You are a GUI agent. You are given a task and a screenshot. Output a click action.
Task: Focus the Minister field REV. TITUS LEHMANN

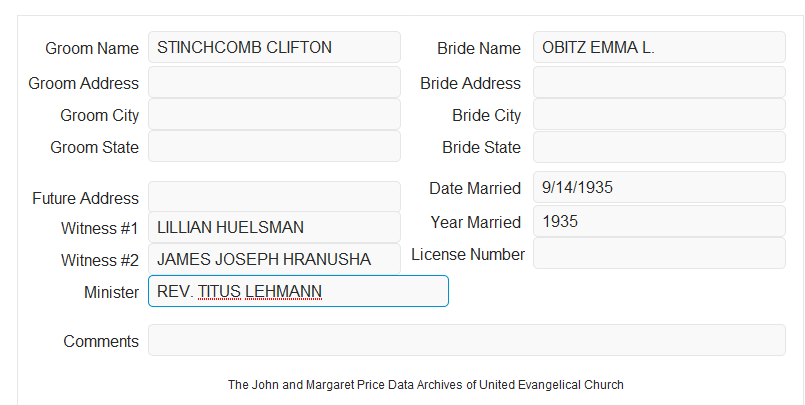click(x=298, y=291)
